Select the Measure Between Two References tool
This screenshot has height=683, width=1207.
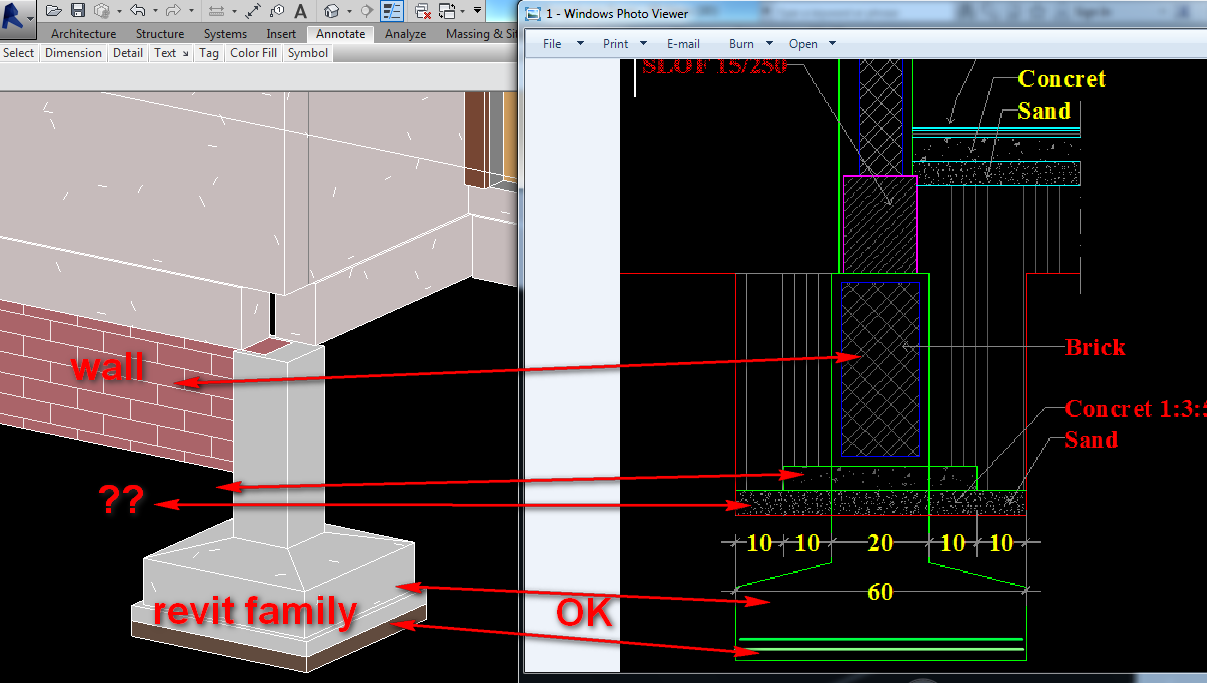point(216,10)
